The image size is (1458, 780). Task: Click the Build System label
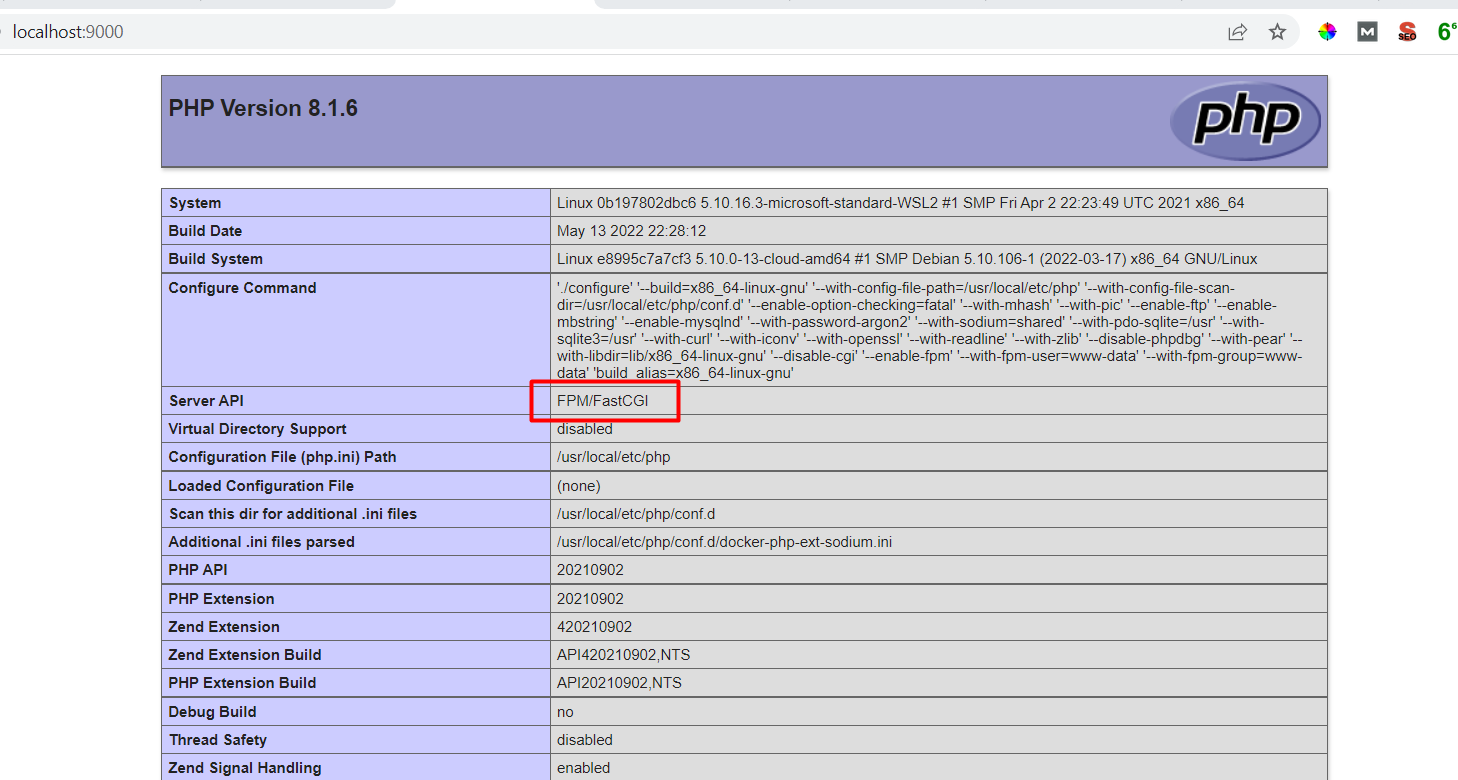215,259
